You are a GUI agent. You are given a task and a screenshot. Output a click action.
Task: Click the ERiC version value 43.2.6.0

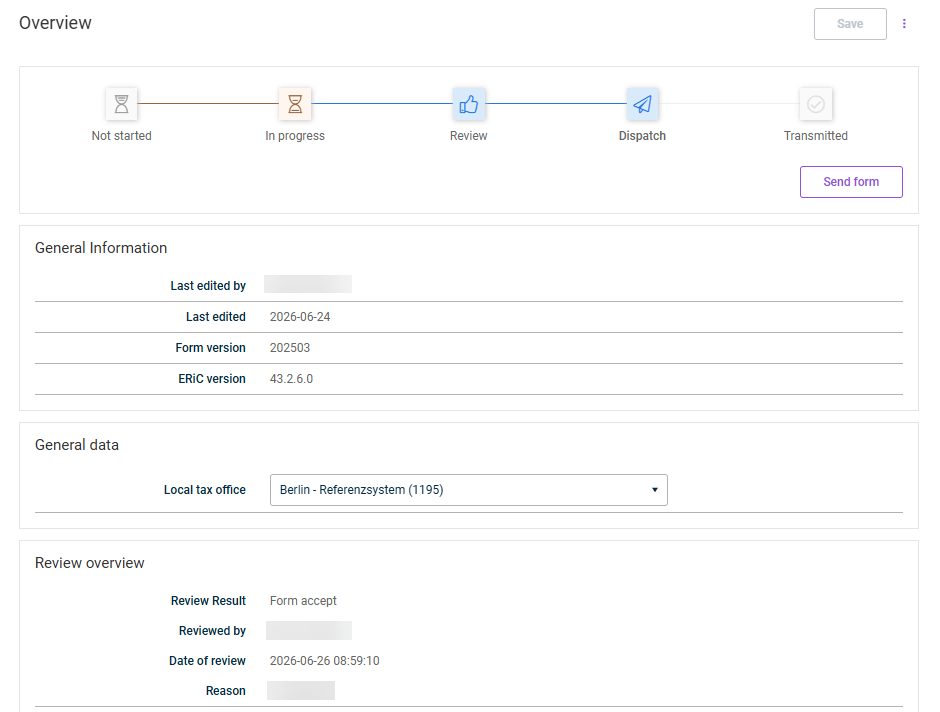pos(291,379)
